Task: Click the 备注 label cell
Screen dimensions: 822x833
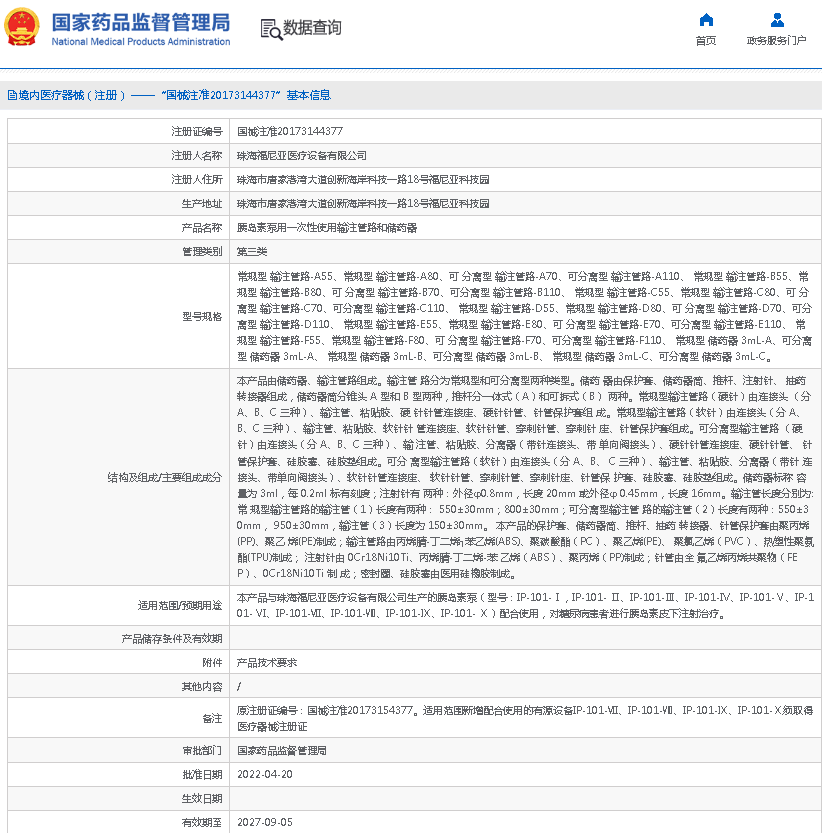Action: [118, 718]
